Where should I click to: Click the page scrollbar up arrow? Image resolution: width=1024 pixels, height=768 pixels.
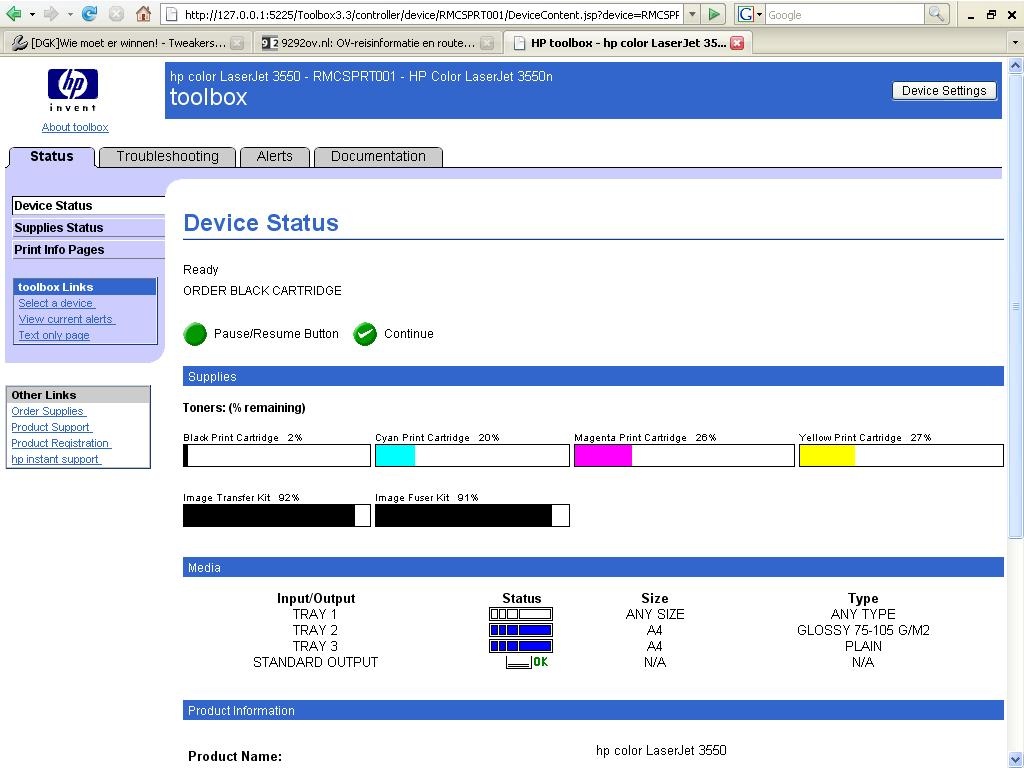point(1015,65)
